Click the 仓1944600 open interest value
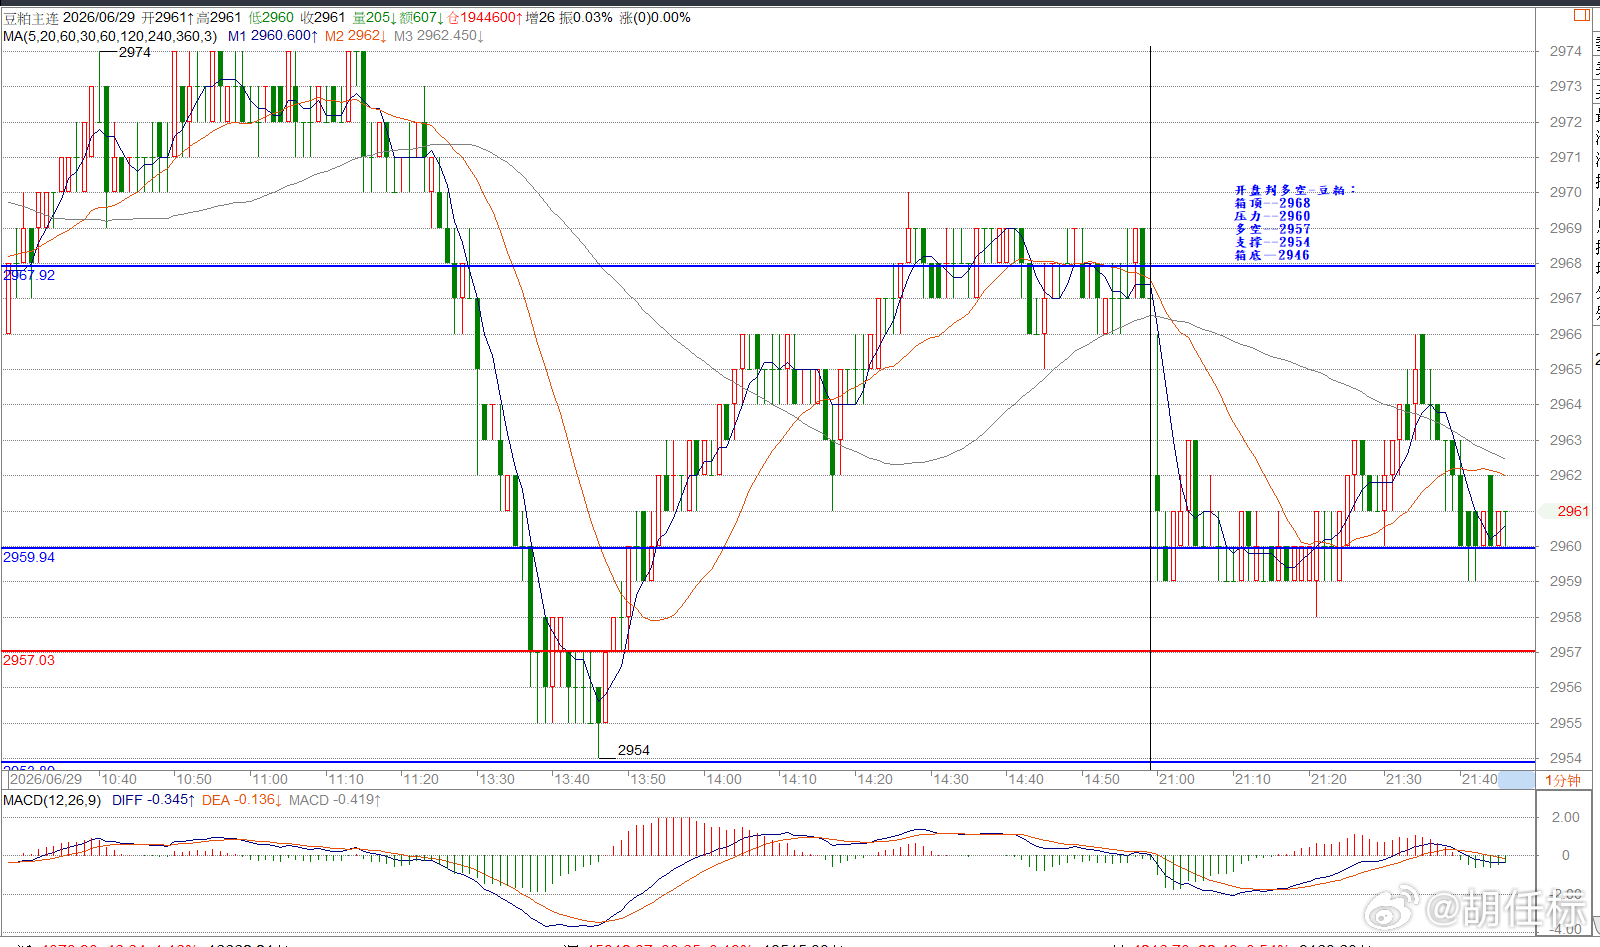The width and height of the screenshot is (1600, 947). tap(485, 18)
